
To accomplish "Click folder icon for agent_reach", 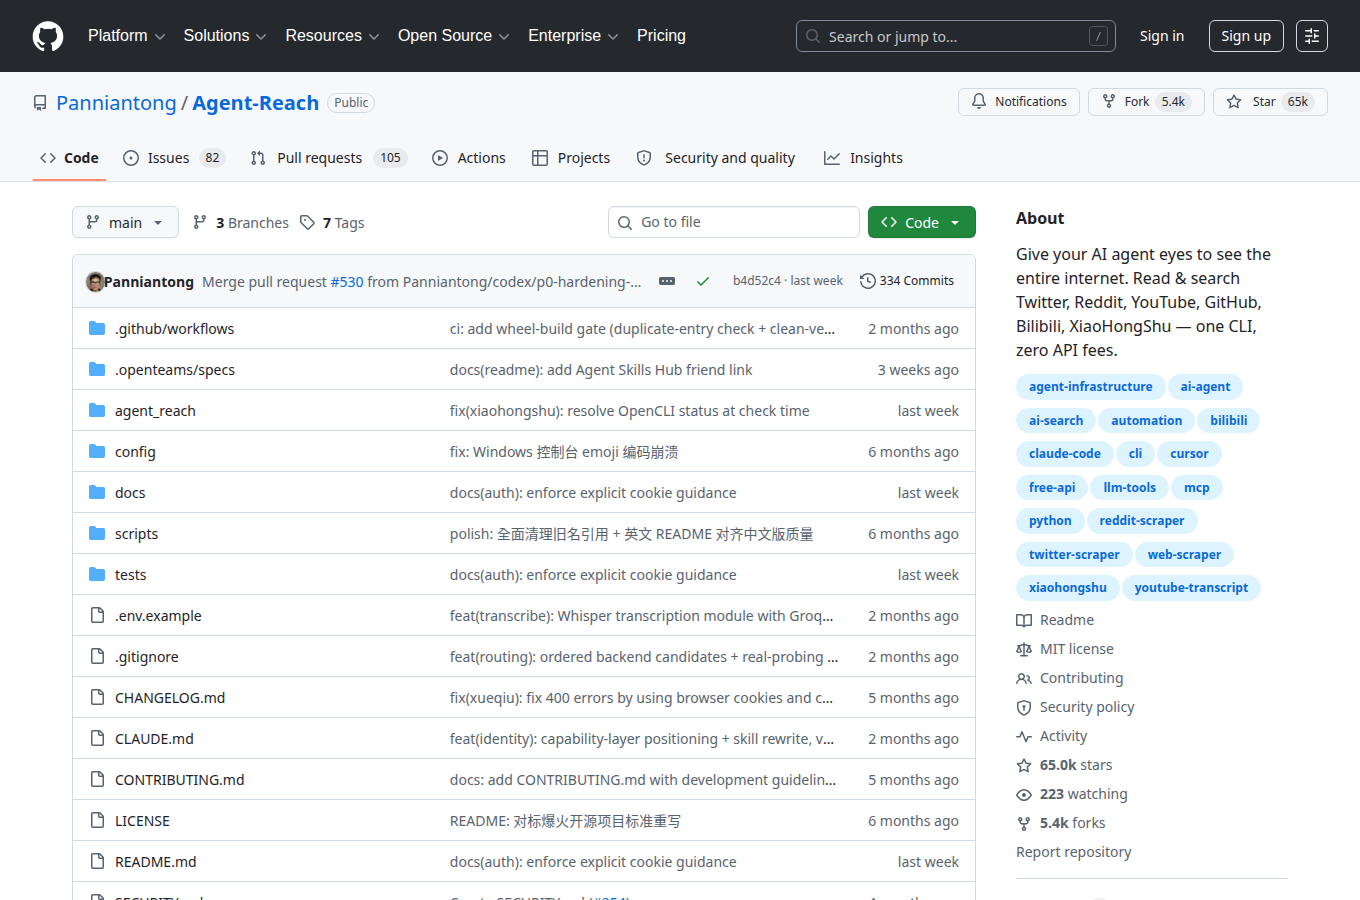I will [97, 410].
